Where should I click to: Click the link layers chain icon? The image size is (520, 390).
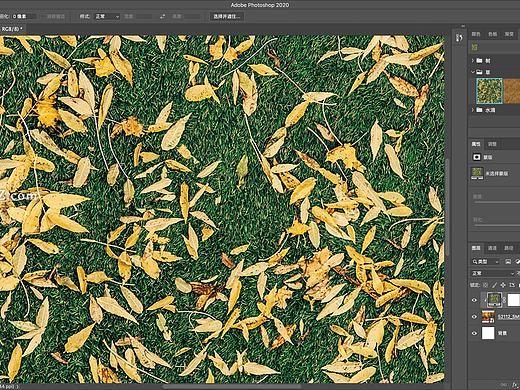coord(504,385)
